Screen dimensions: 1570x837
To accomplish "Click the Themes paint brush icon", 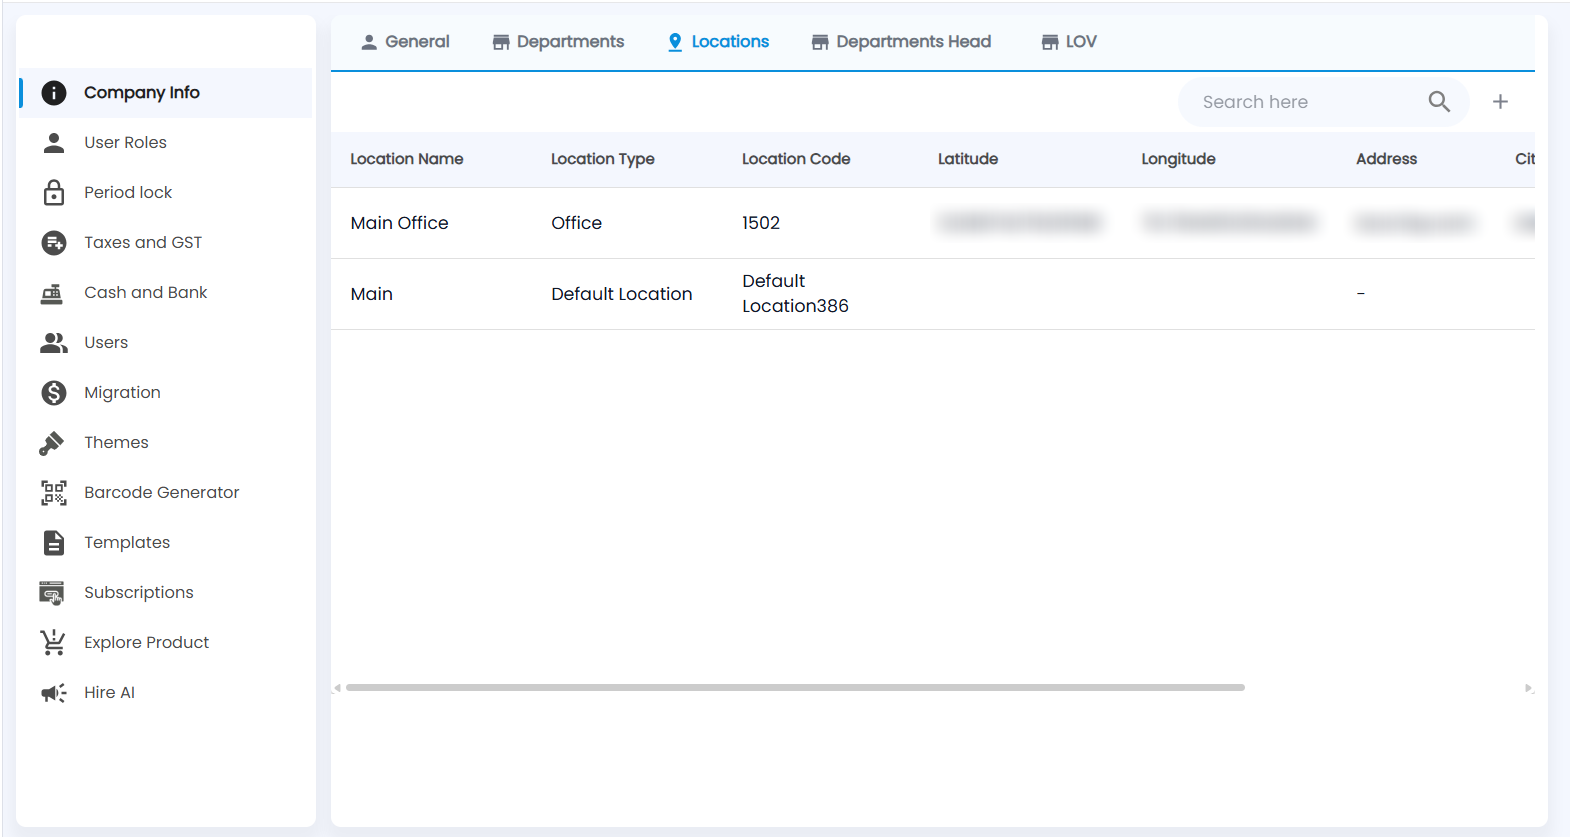I will (x=52, y=443).
